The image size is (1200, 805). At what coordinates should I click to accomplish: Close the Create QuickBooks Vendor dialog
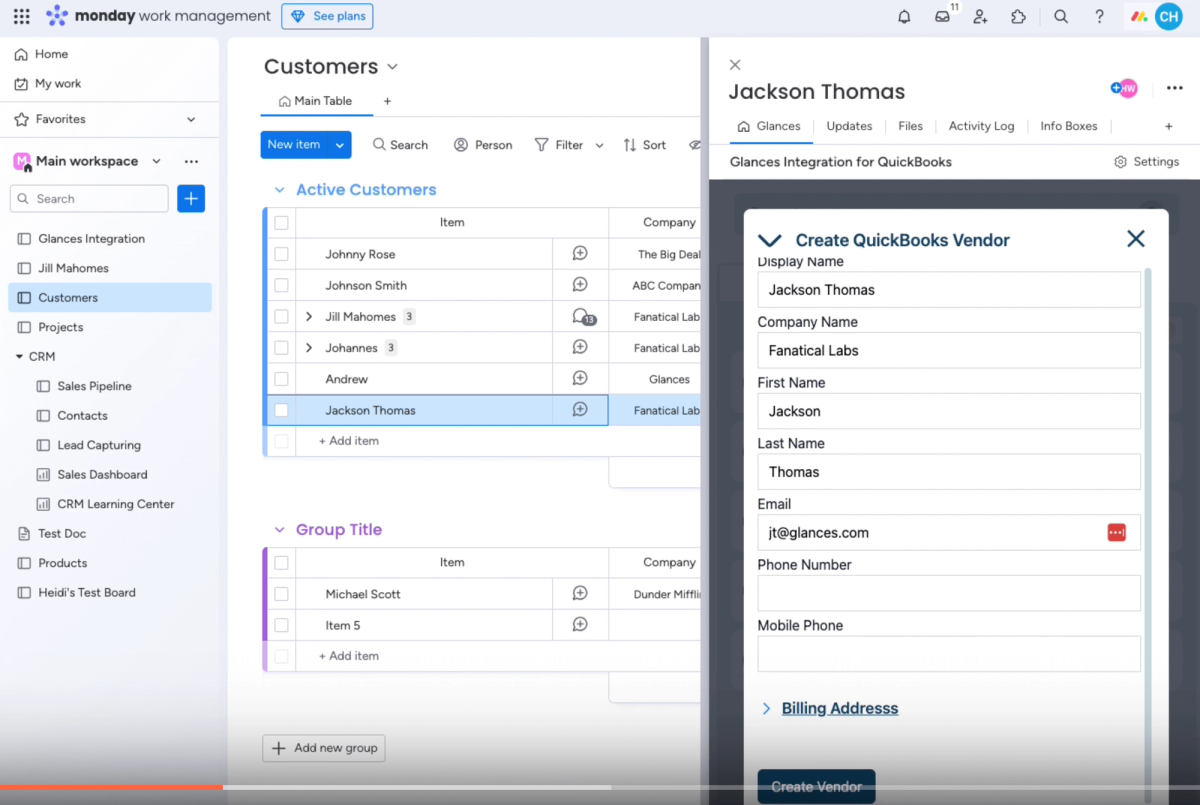click(1135, 238)
